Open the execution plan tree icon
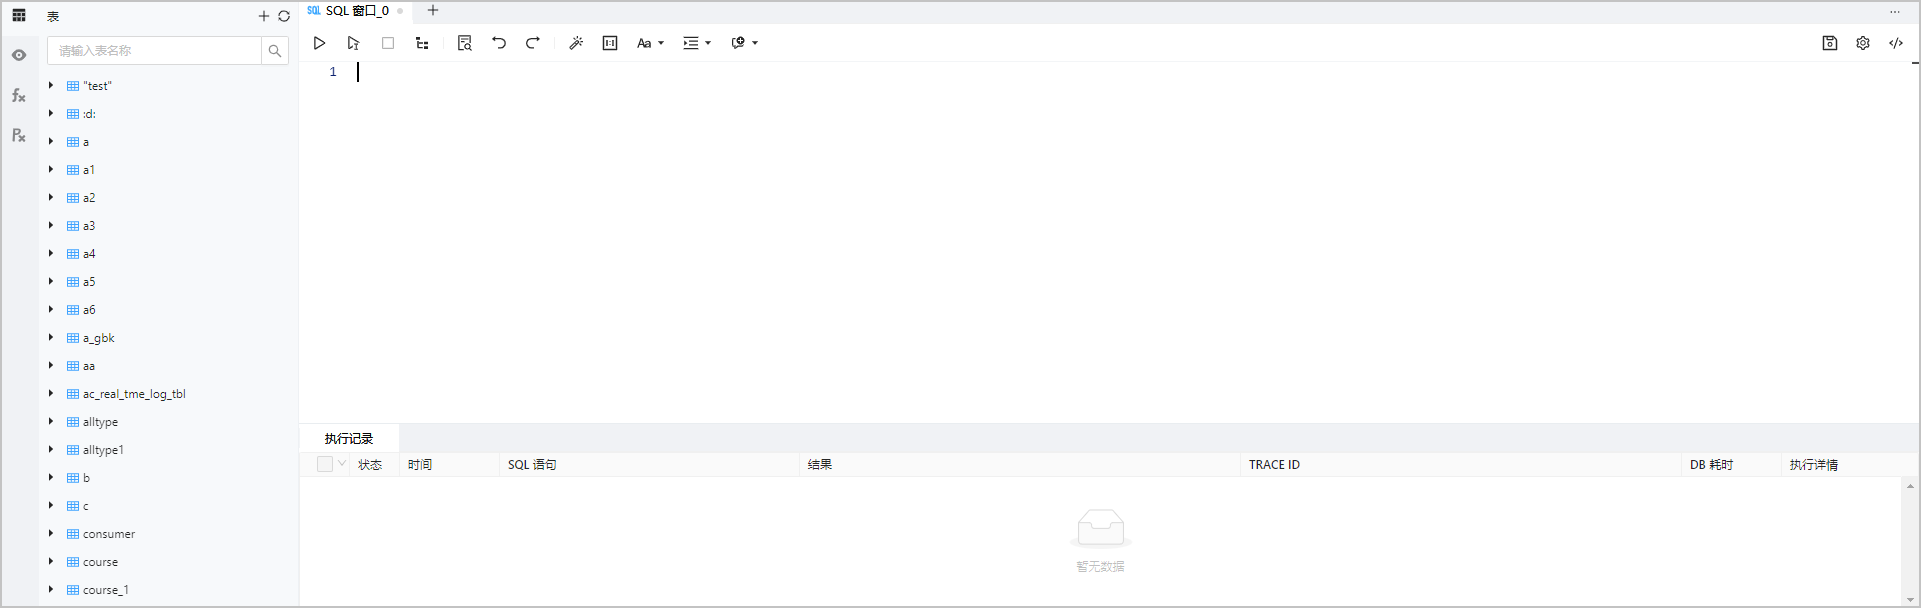1921x608 pixels. point(422,43)
